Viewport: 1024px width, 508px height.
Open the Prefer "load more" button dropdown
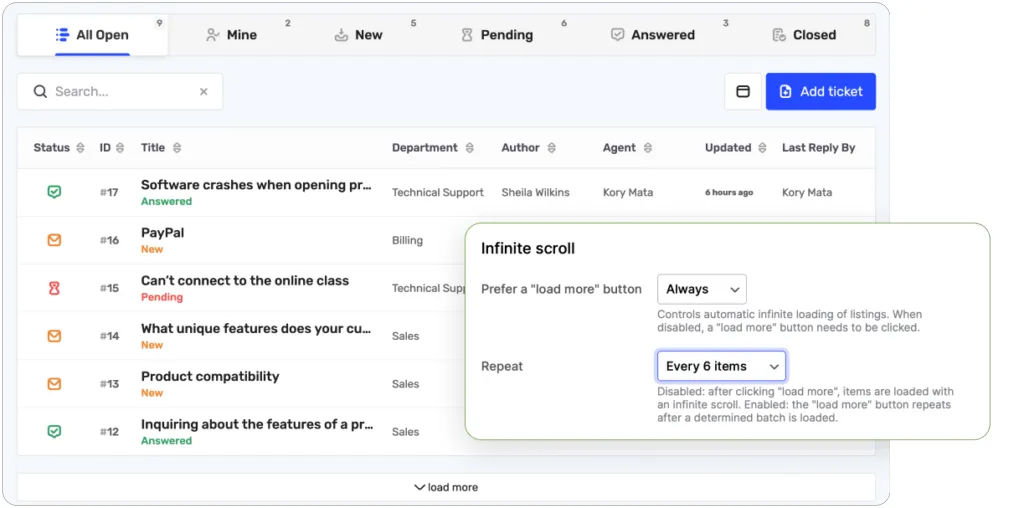click(x=701, y=289)
